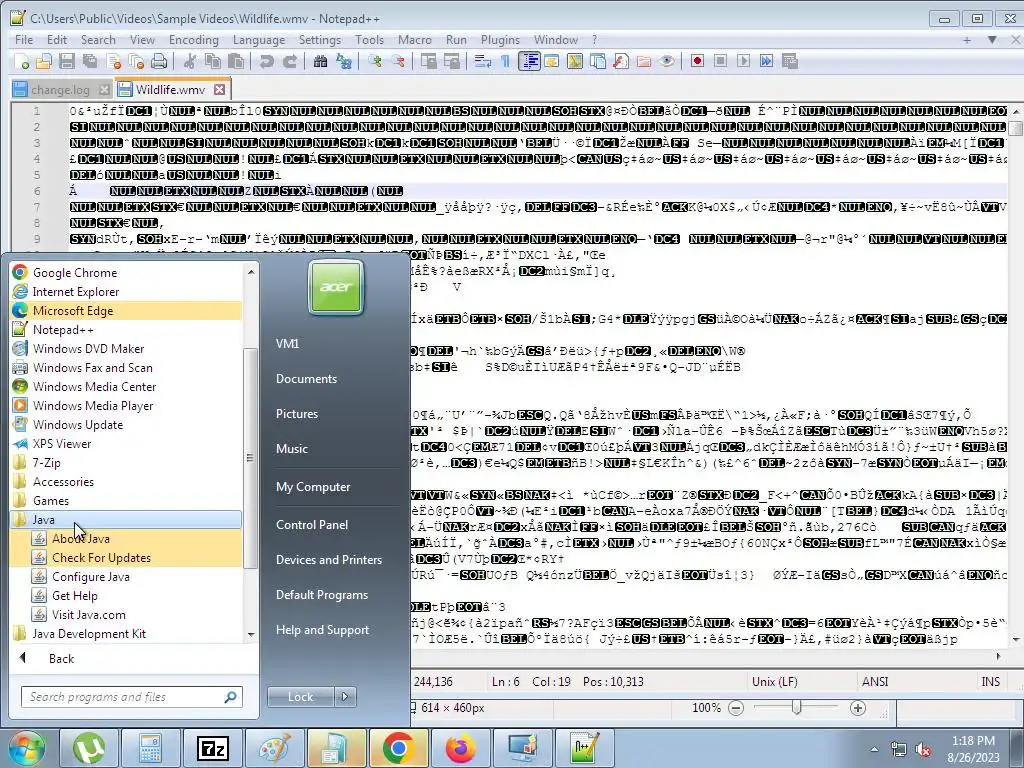
Task: Click the Close document toolbar icon
Action: point(114,61)
